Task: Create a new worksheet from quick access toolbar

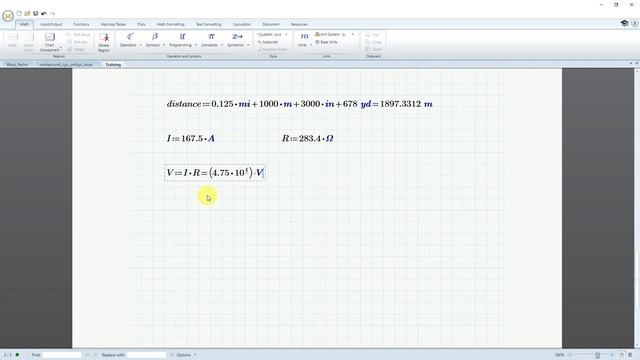Action: pyautogui.click(x=19, y=13)
